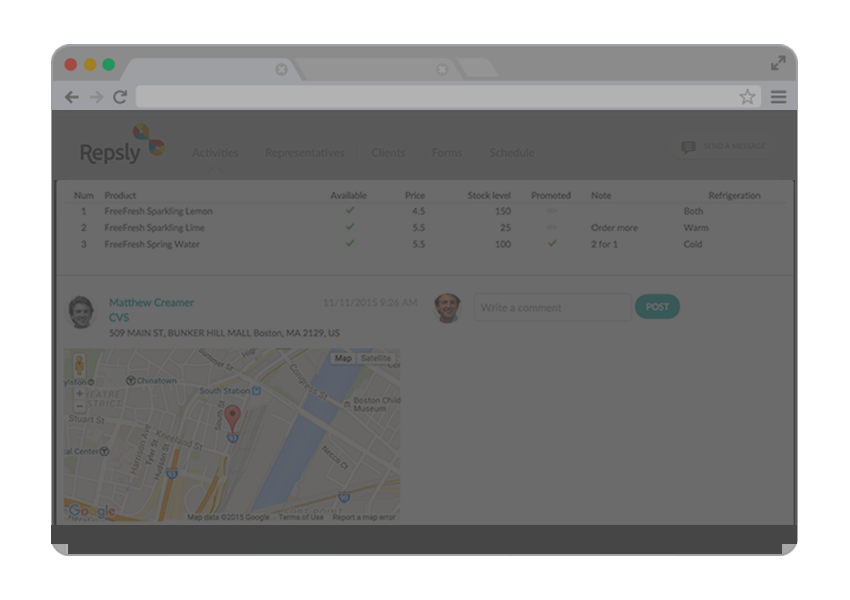Open the browser hamburger menu icon
Viewport: 850px width, 600px height.
(x=778, y=97)
